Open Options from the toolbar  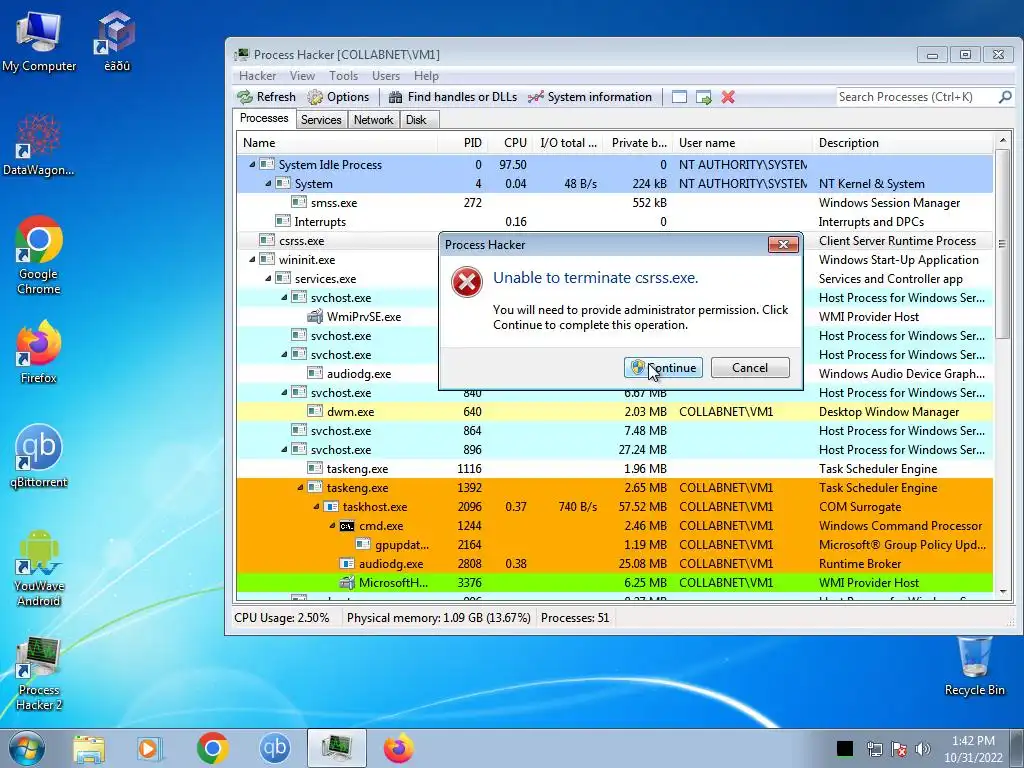[x=338, y=97]
